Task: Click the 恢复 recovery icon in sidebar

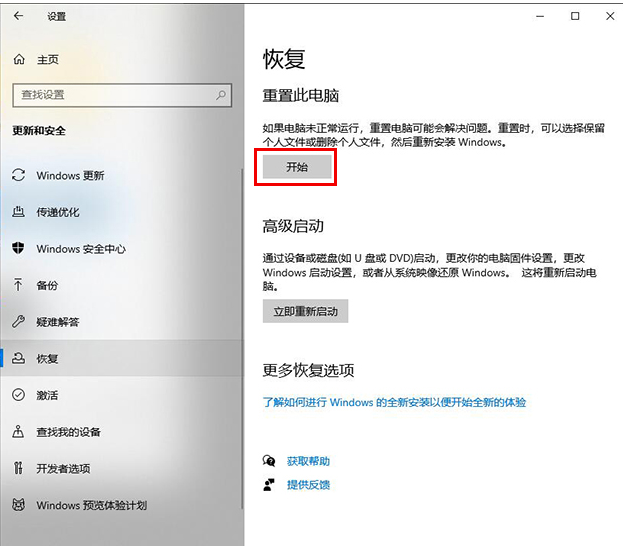Action: tap(18, 358)
